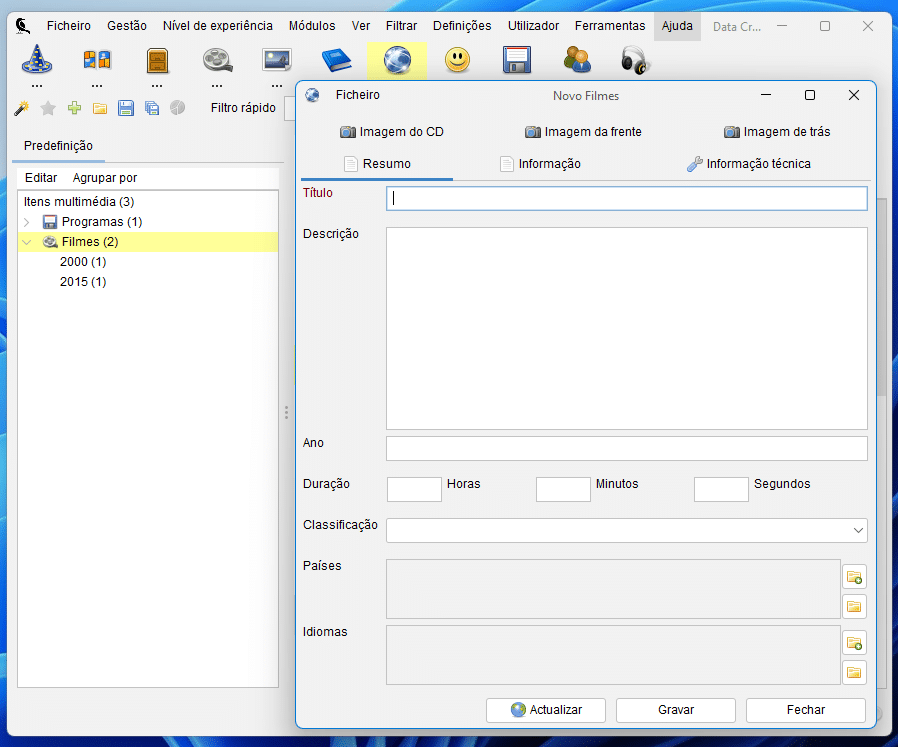Click the Actualizar button

546,710
